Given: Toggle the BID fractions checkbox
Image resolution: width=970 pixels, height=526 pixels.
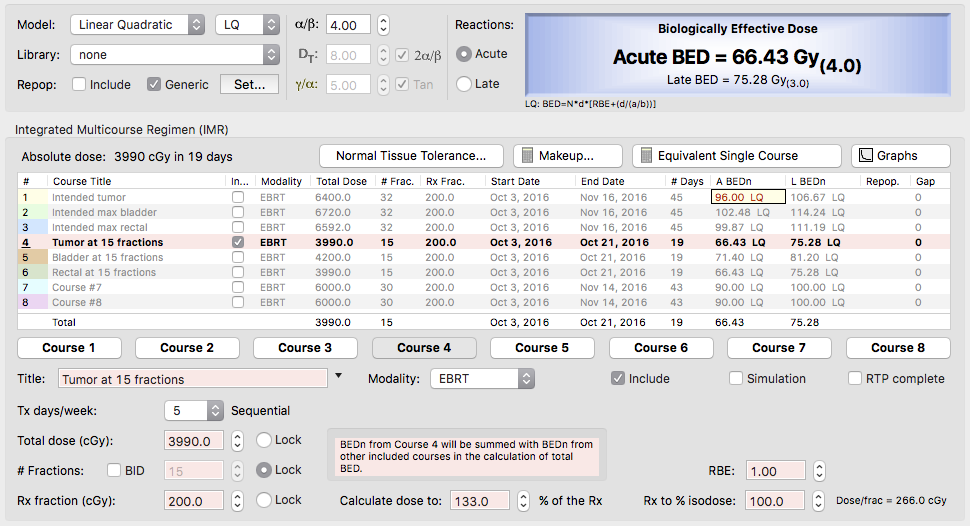Looking at the screenshot, I should 114,471.
